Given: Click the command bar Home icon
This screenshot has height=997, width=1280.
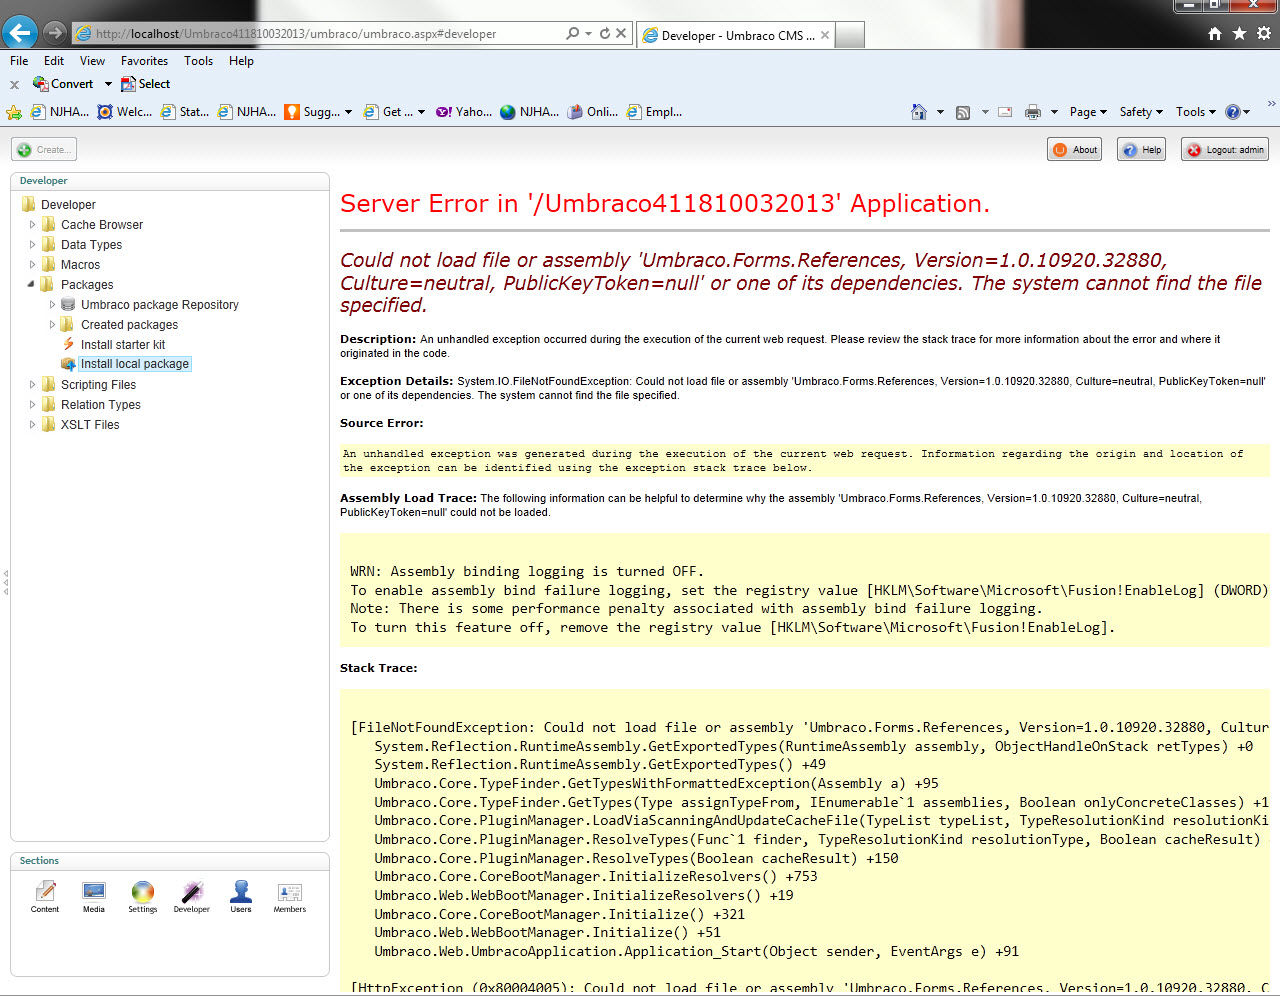Looking at the screenshot, I should (919, 112).
